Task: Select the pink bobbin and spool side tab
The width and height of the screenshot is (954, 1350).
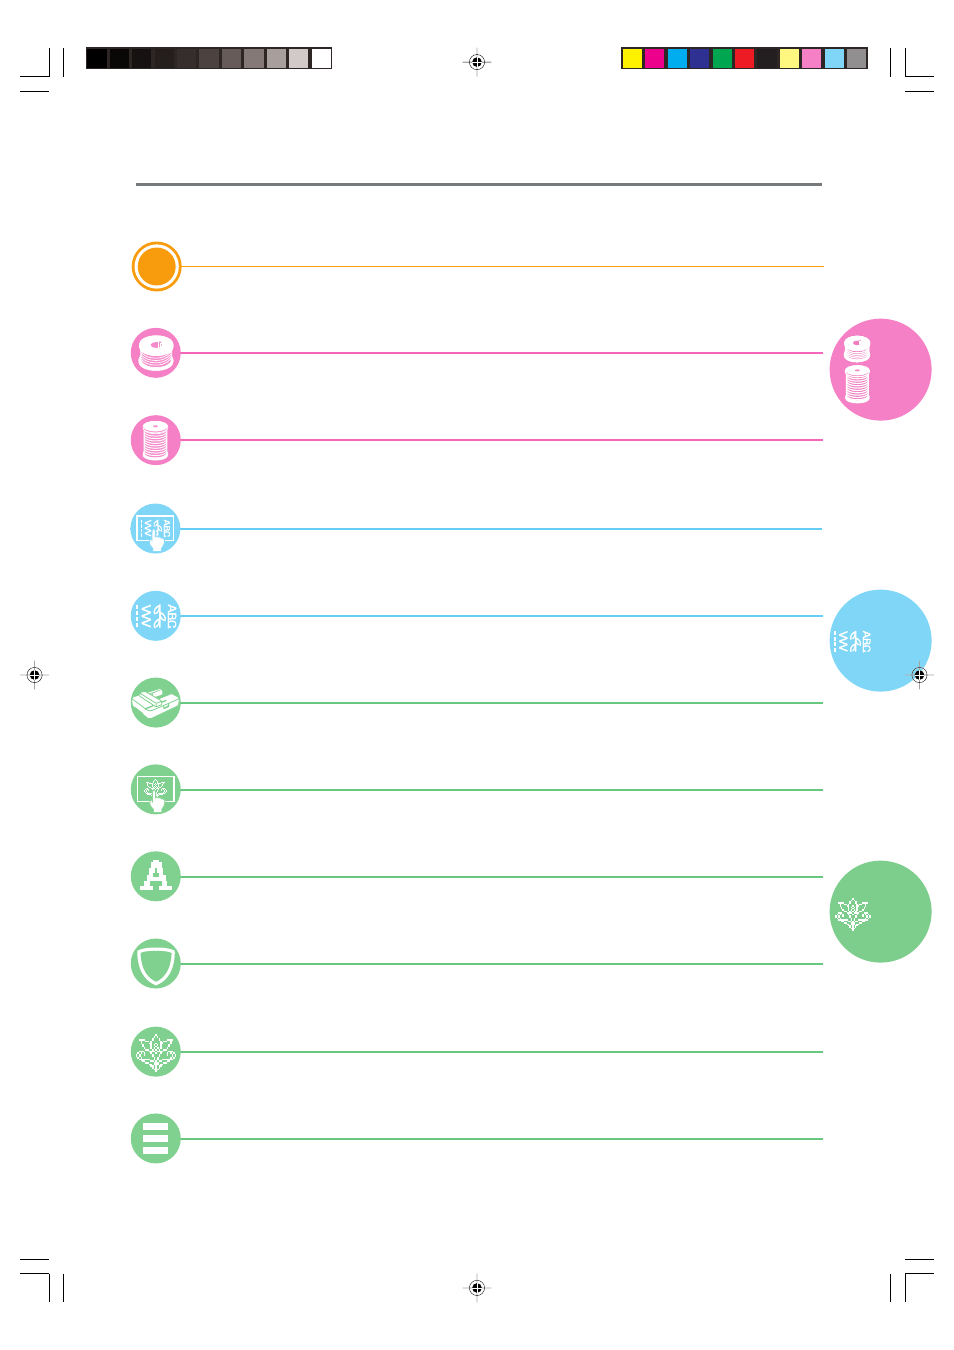Action: pos(880,370)
